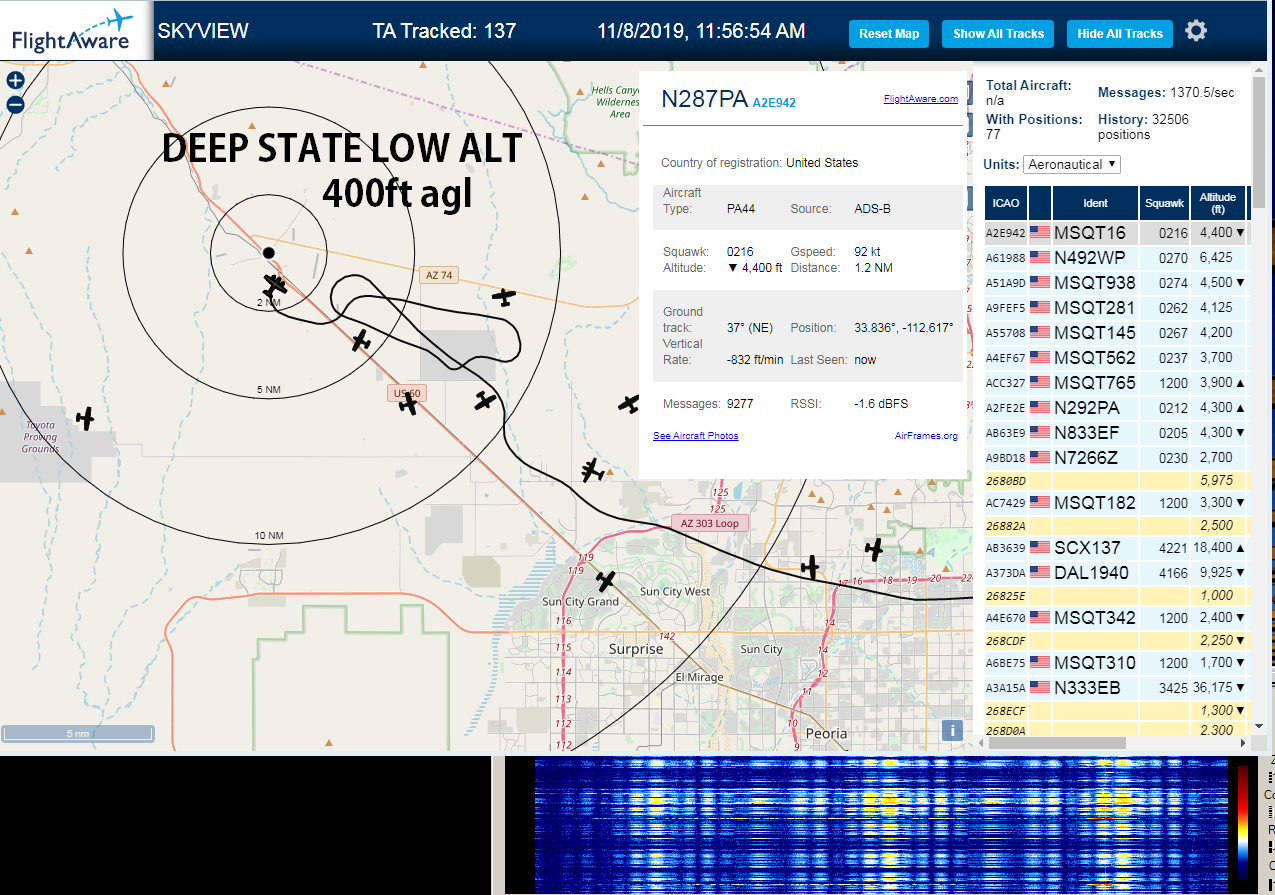Screen dimensions: 1275x895
Task: Click Reset Map button
Action: pos(889,33)
